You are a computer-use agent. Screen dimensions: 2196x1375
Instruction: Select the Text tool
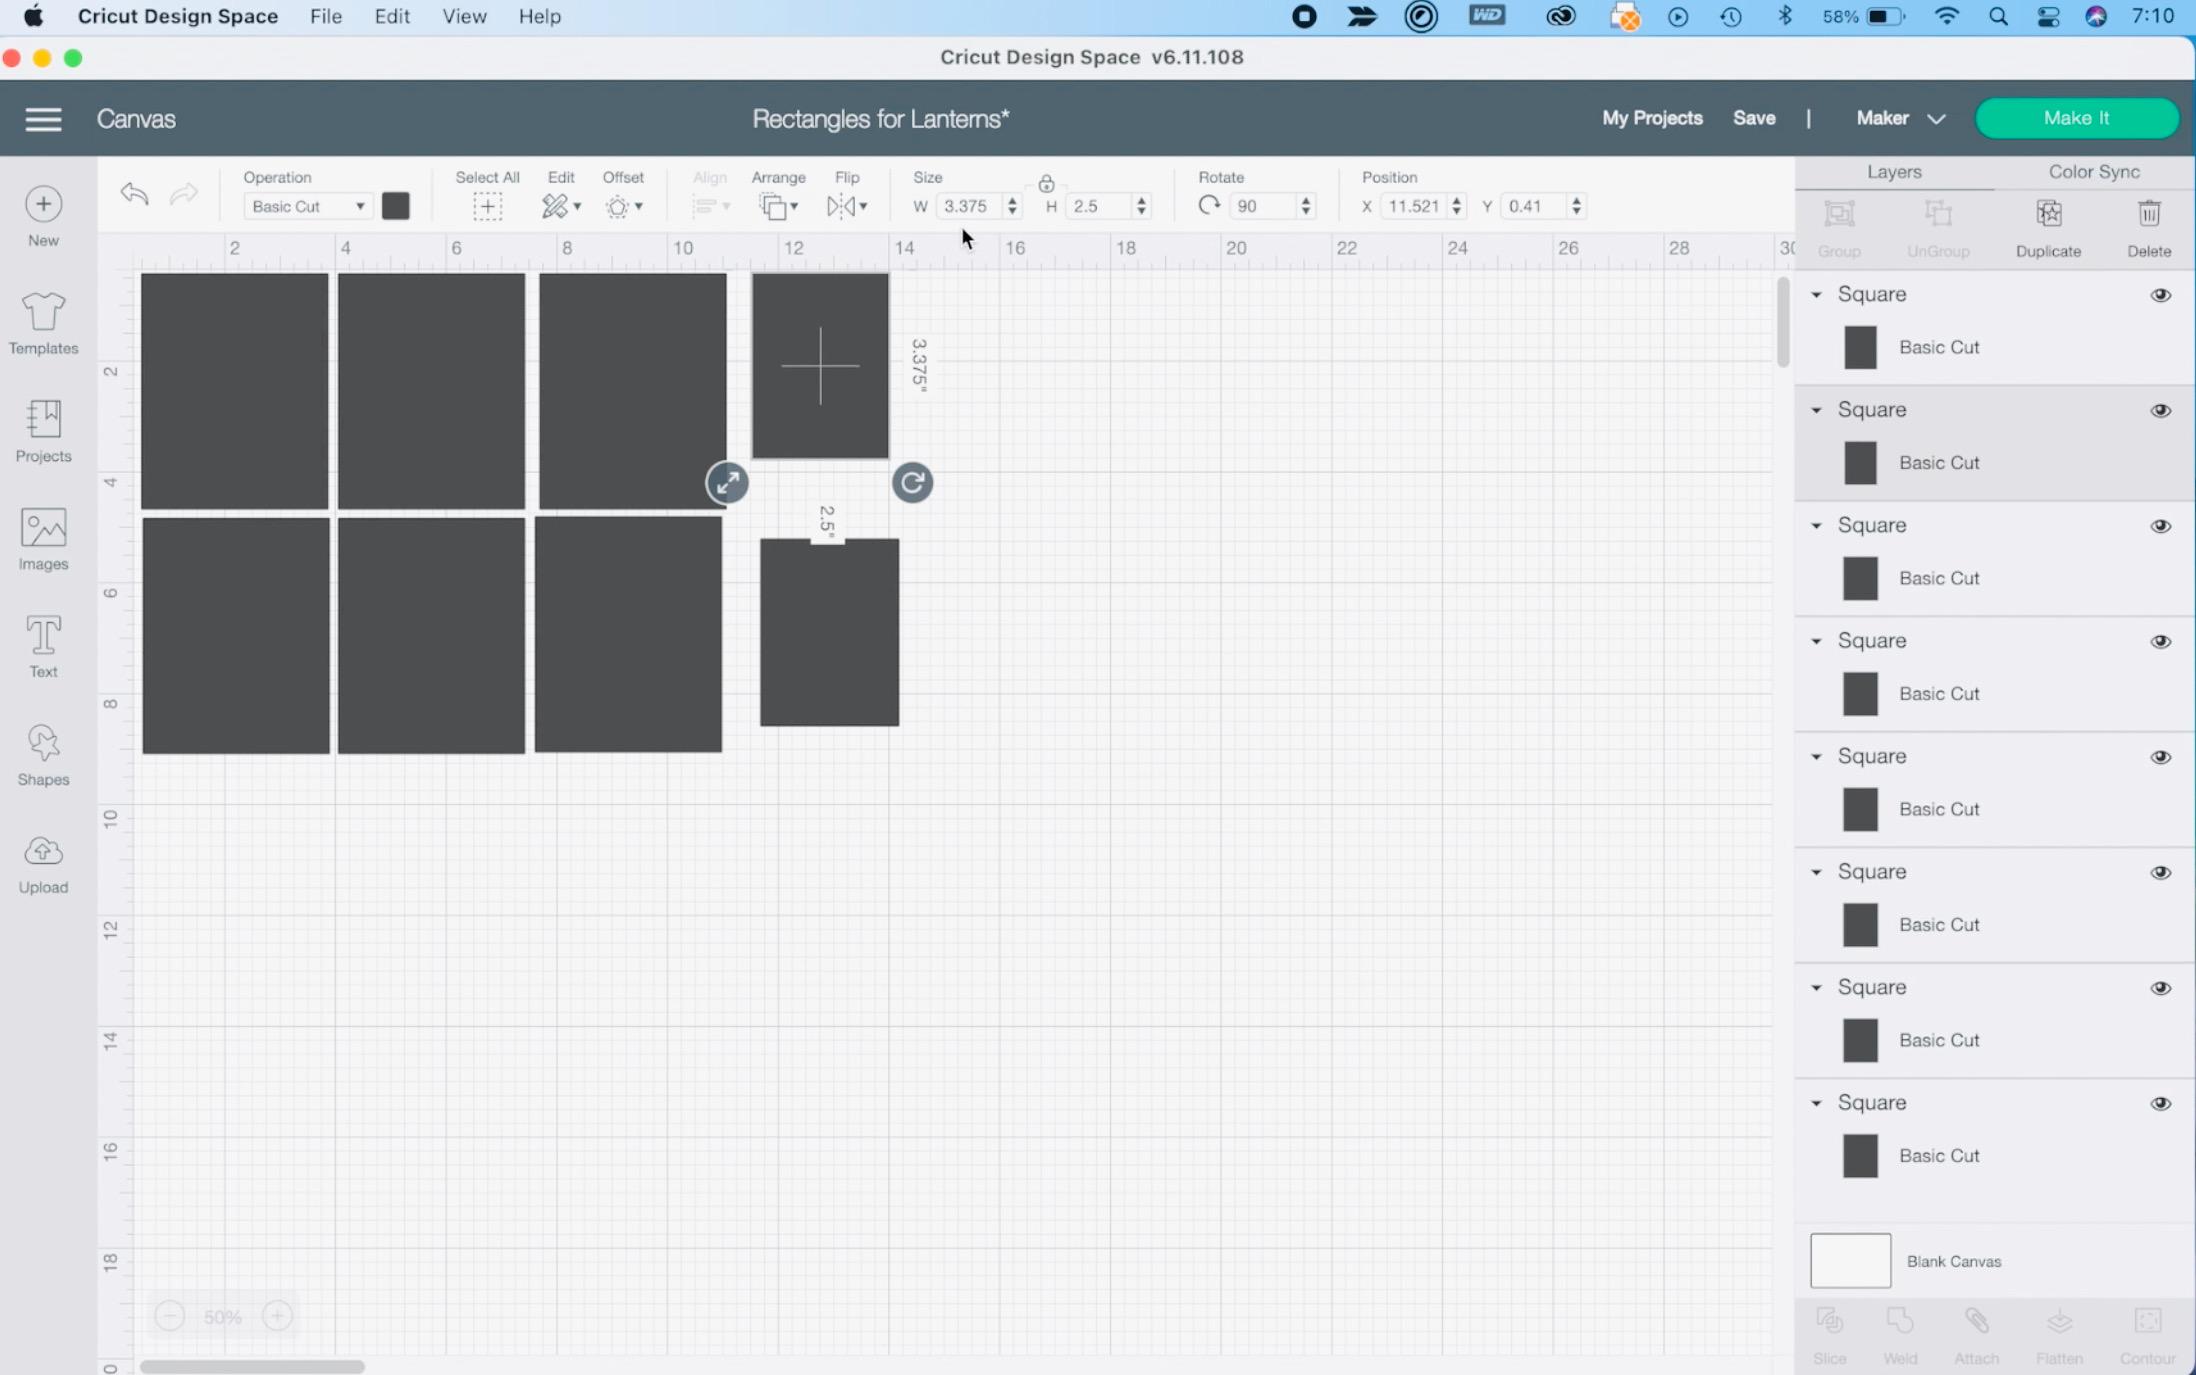click(x=43, y=646)
